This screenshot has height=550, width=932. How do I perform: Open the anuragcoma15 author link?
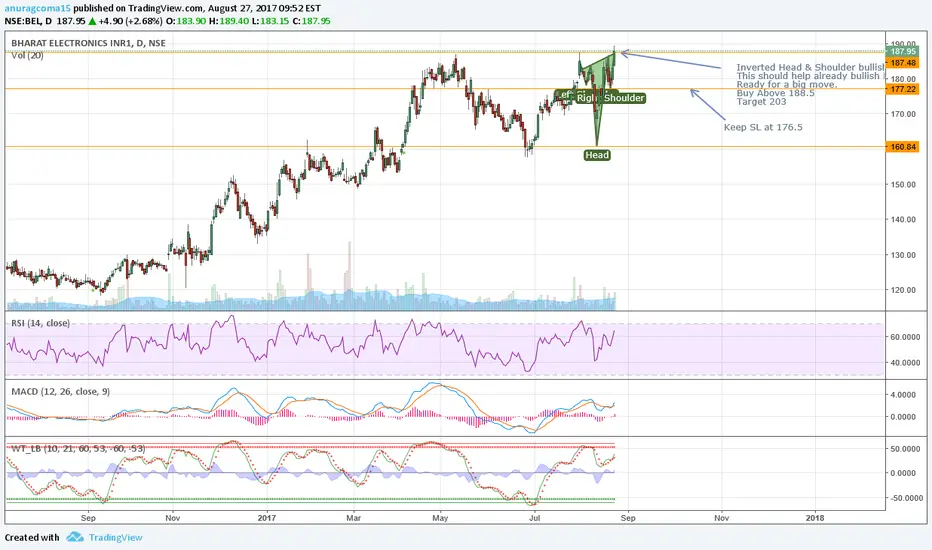(x=37, y=8)
